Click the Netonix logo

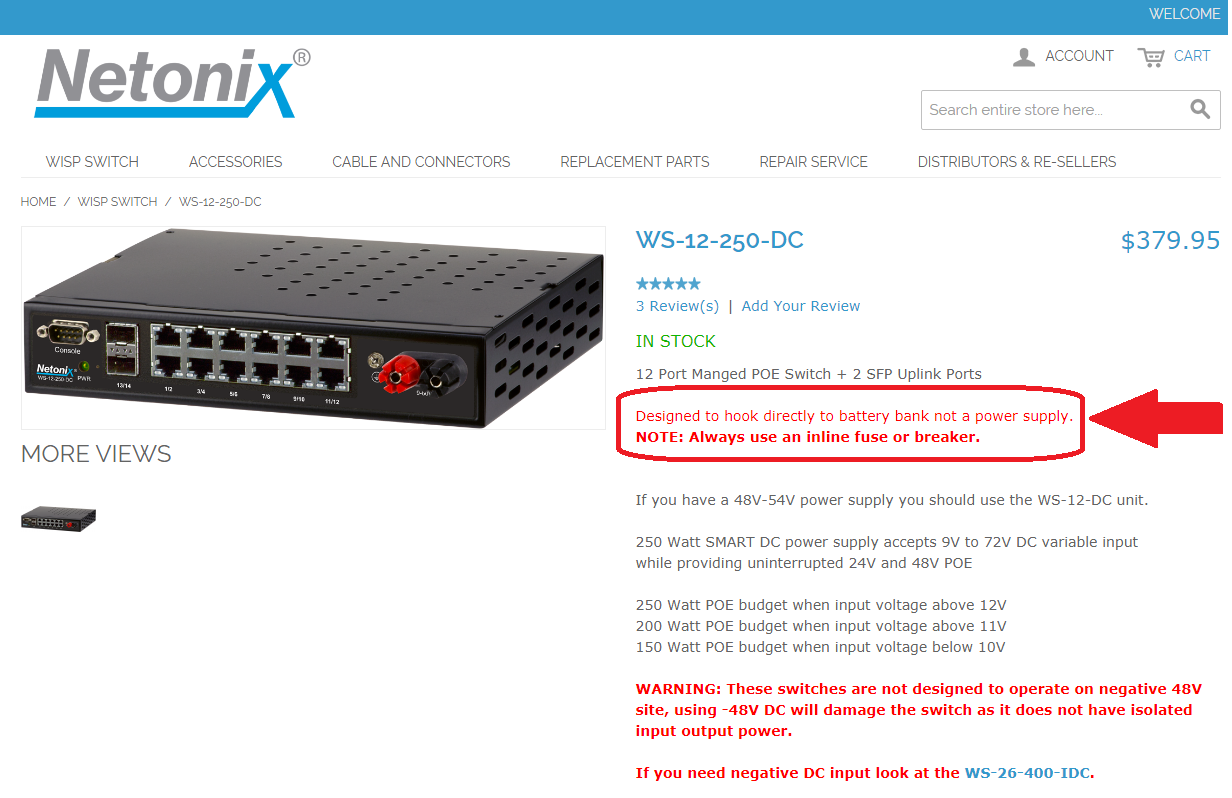(172, 82)
